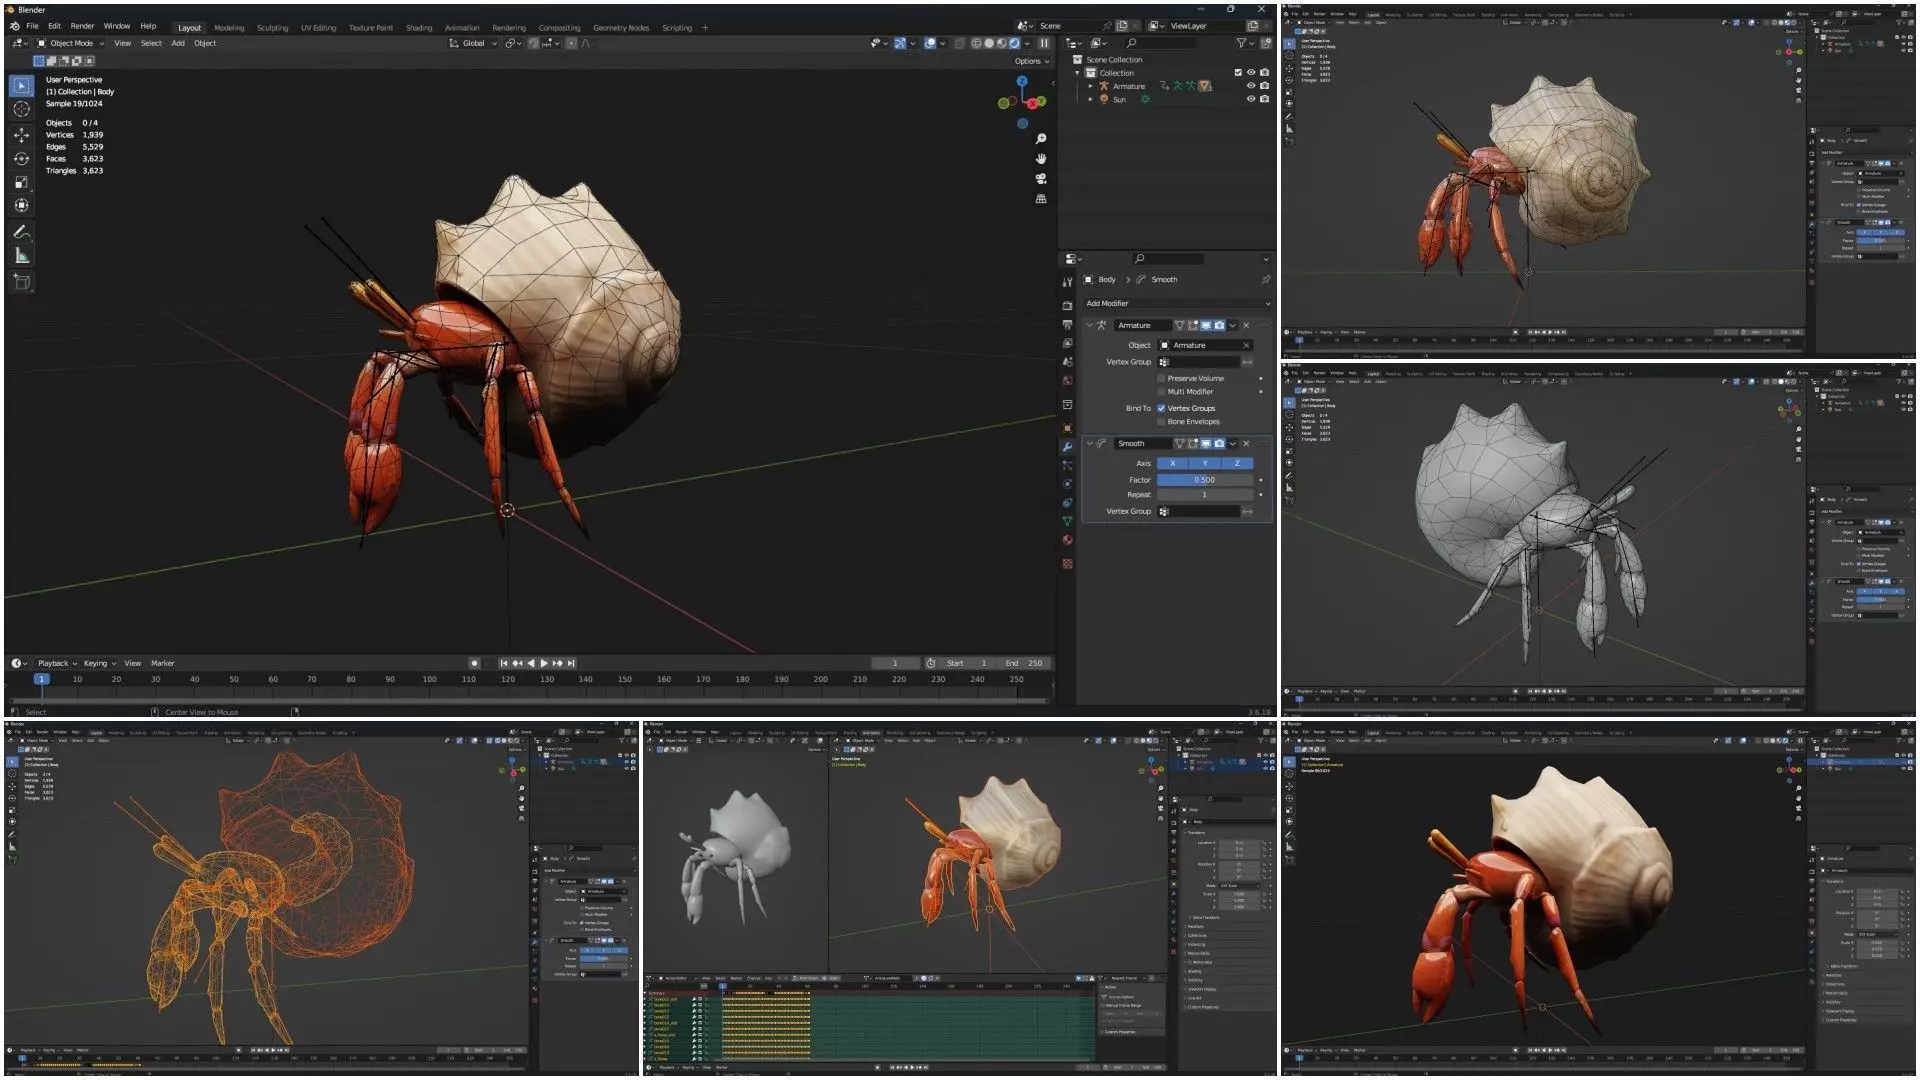Select the 3D Cursor tool
Image resolution: width=1920 pixels, height=1080 pixels.
pyautogui.click(x=21, y=109)
